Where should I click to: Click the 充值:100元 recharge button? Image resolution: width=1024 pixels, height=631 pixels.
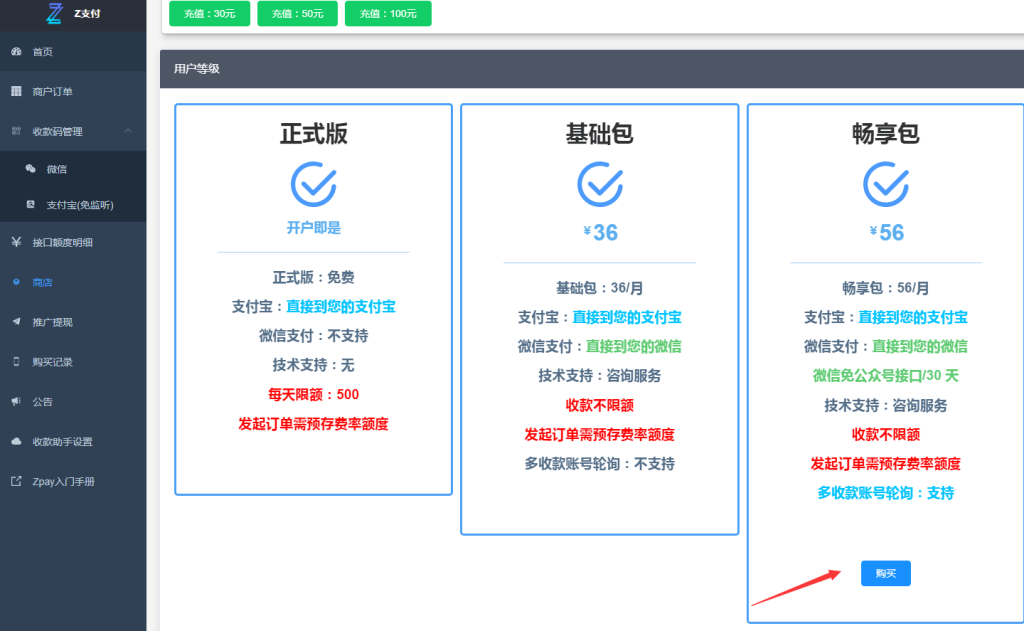[x=387, y=15]
